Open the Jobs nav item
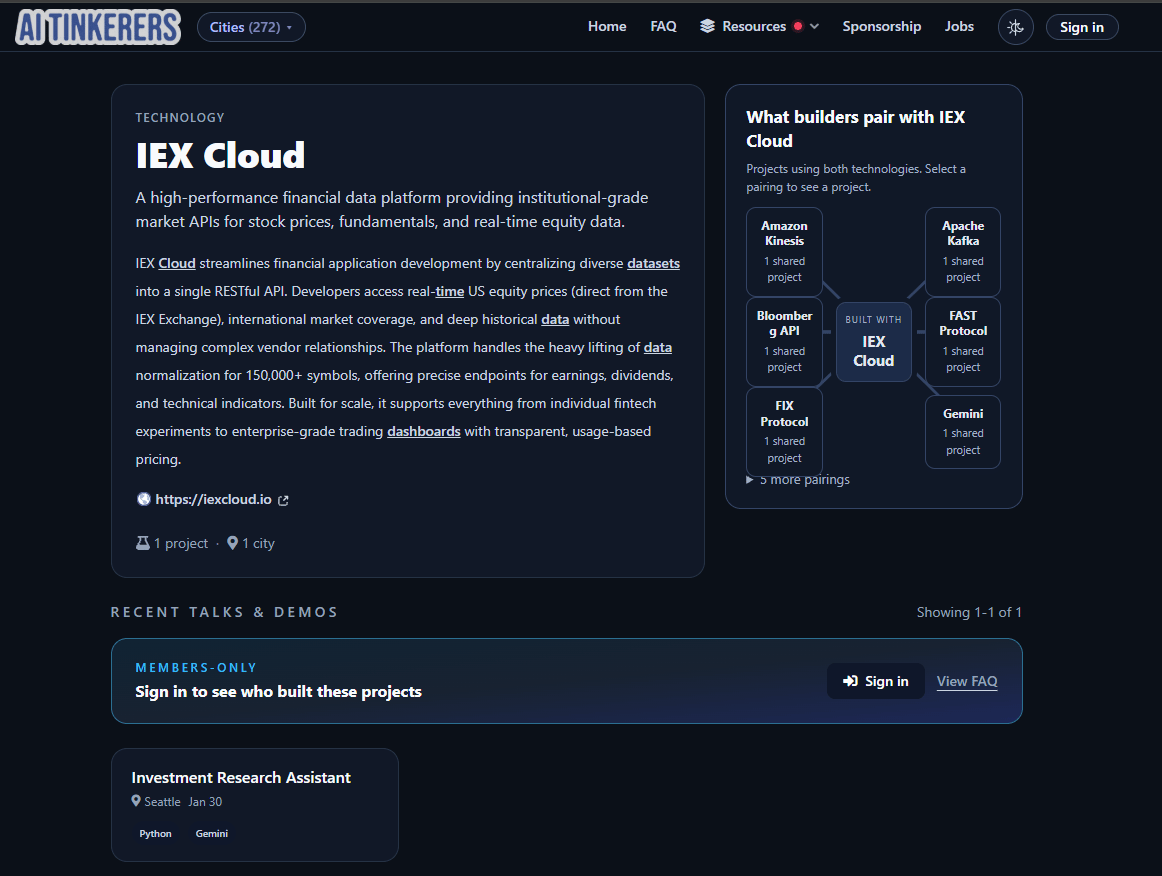 click(959, 27)
